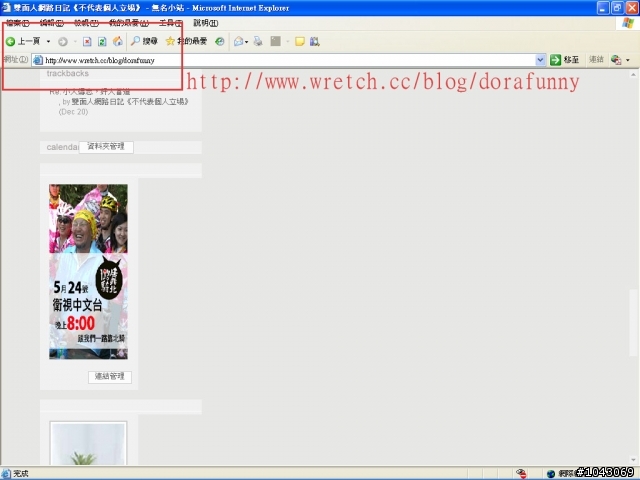Image resolution: width=640 pixels, height=480 pixels.
Task: Minimize the Internet Explorer window
Action: coord(602,8)
